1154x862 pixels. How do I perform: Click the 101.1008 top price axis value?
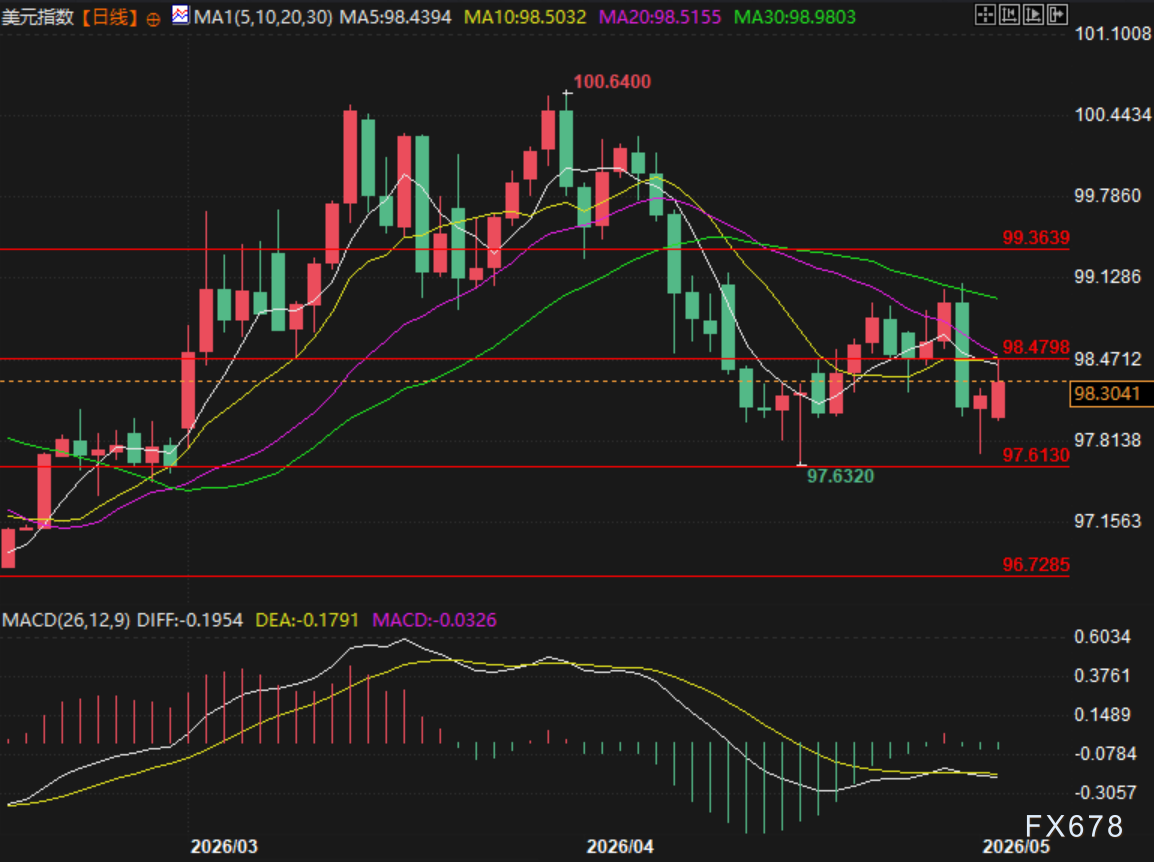point(1112,33)
